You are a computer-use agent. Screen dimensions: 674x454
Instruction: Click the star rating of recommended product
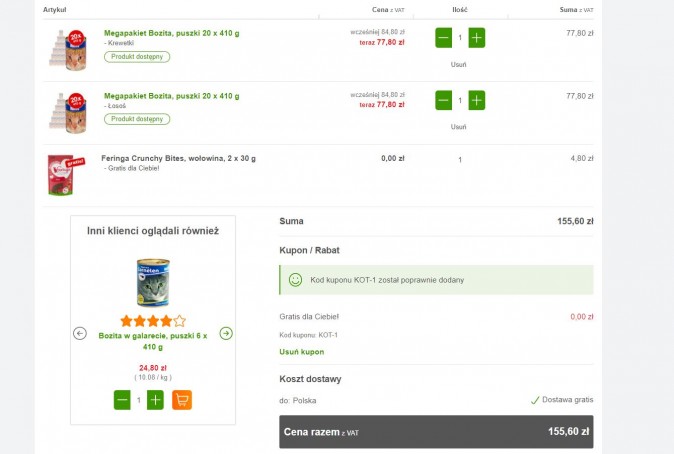153,321
